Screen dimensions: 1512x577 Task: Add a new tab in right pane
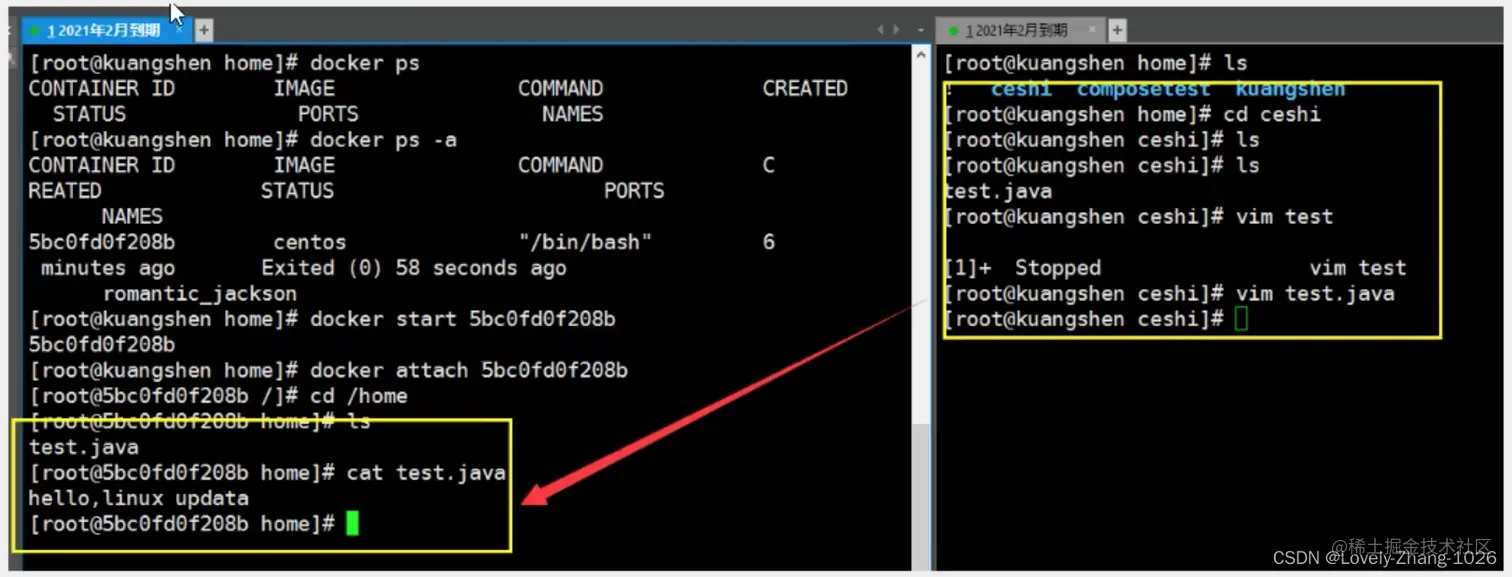coord(1117,31)
